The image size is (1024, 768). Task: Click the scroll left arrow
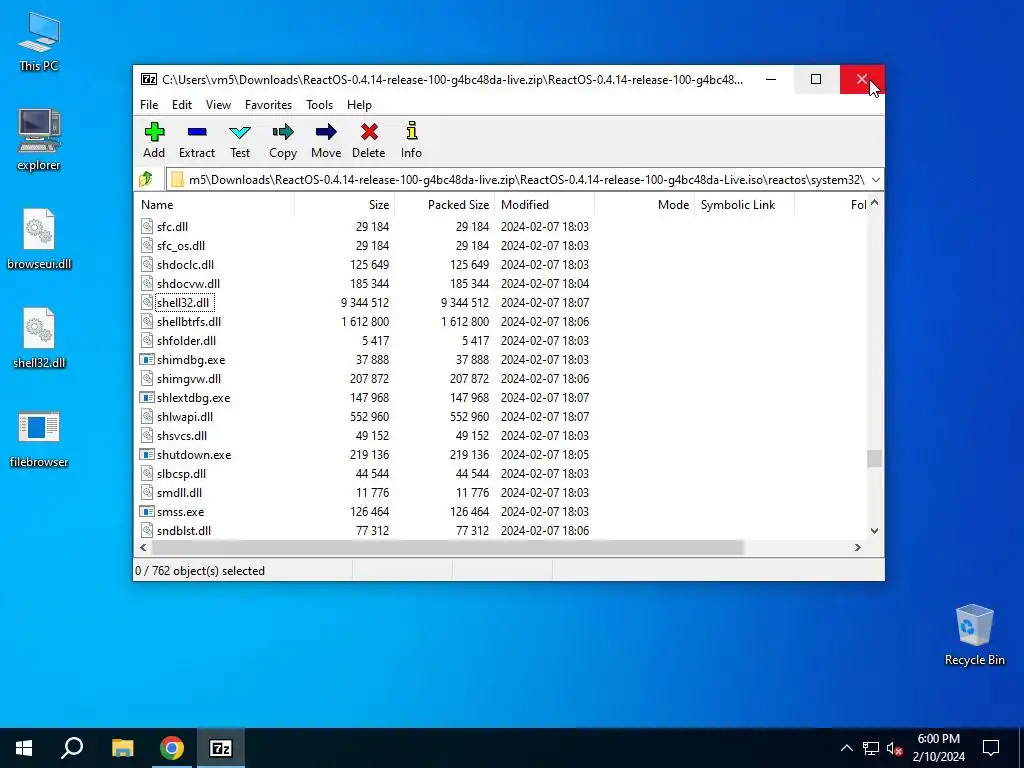pyautogui.click(x=143, y=547)
